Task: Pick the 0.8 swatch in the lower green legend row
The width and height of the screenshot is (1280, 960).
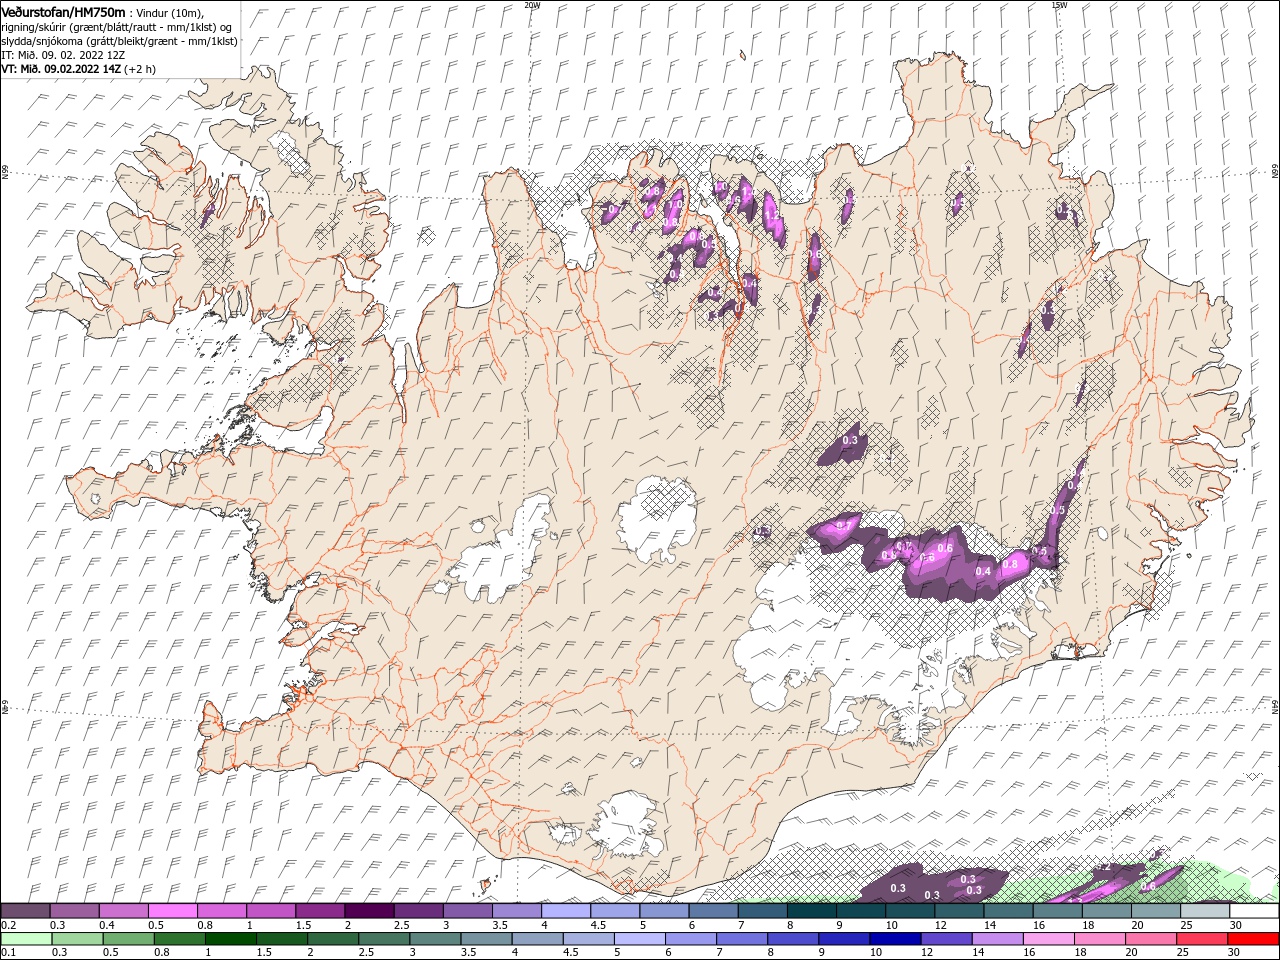Action: pyautogui.click(x=179, y=939)
